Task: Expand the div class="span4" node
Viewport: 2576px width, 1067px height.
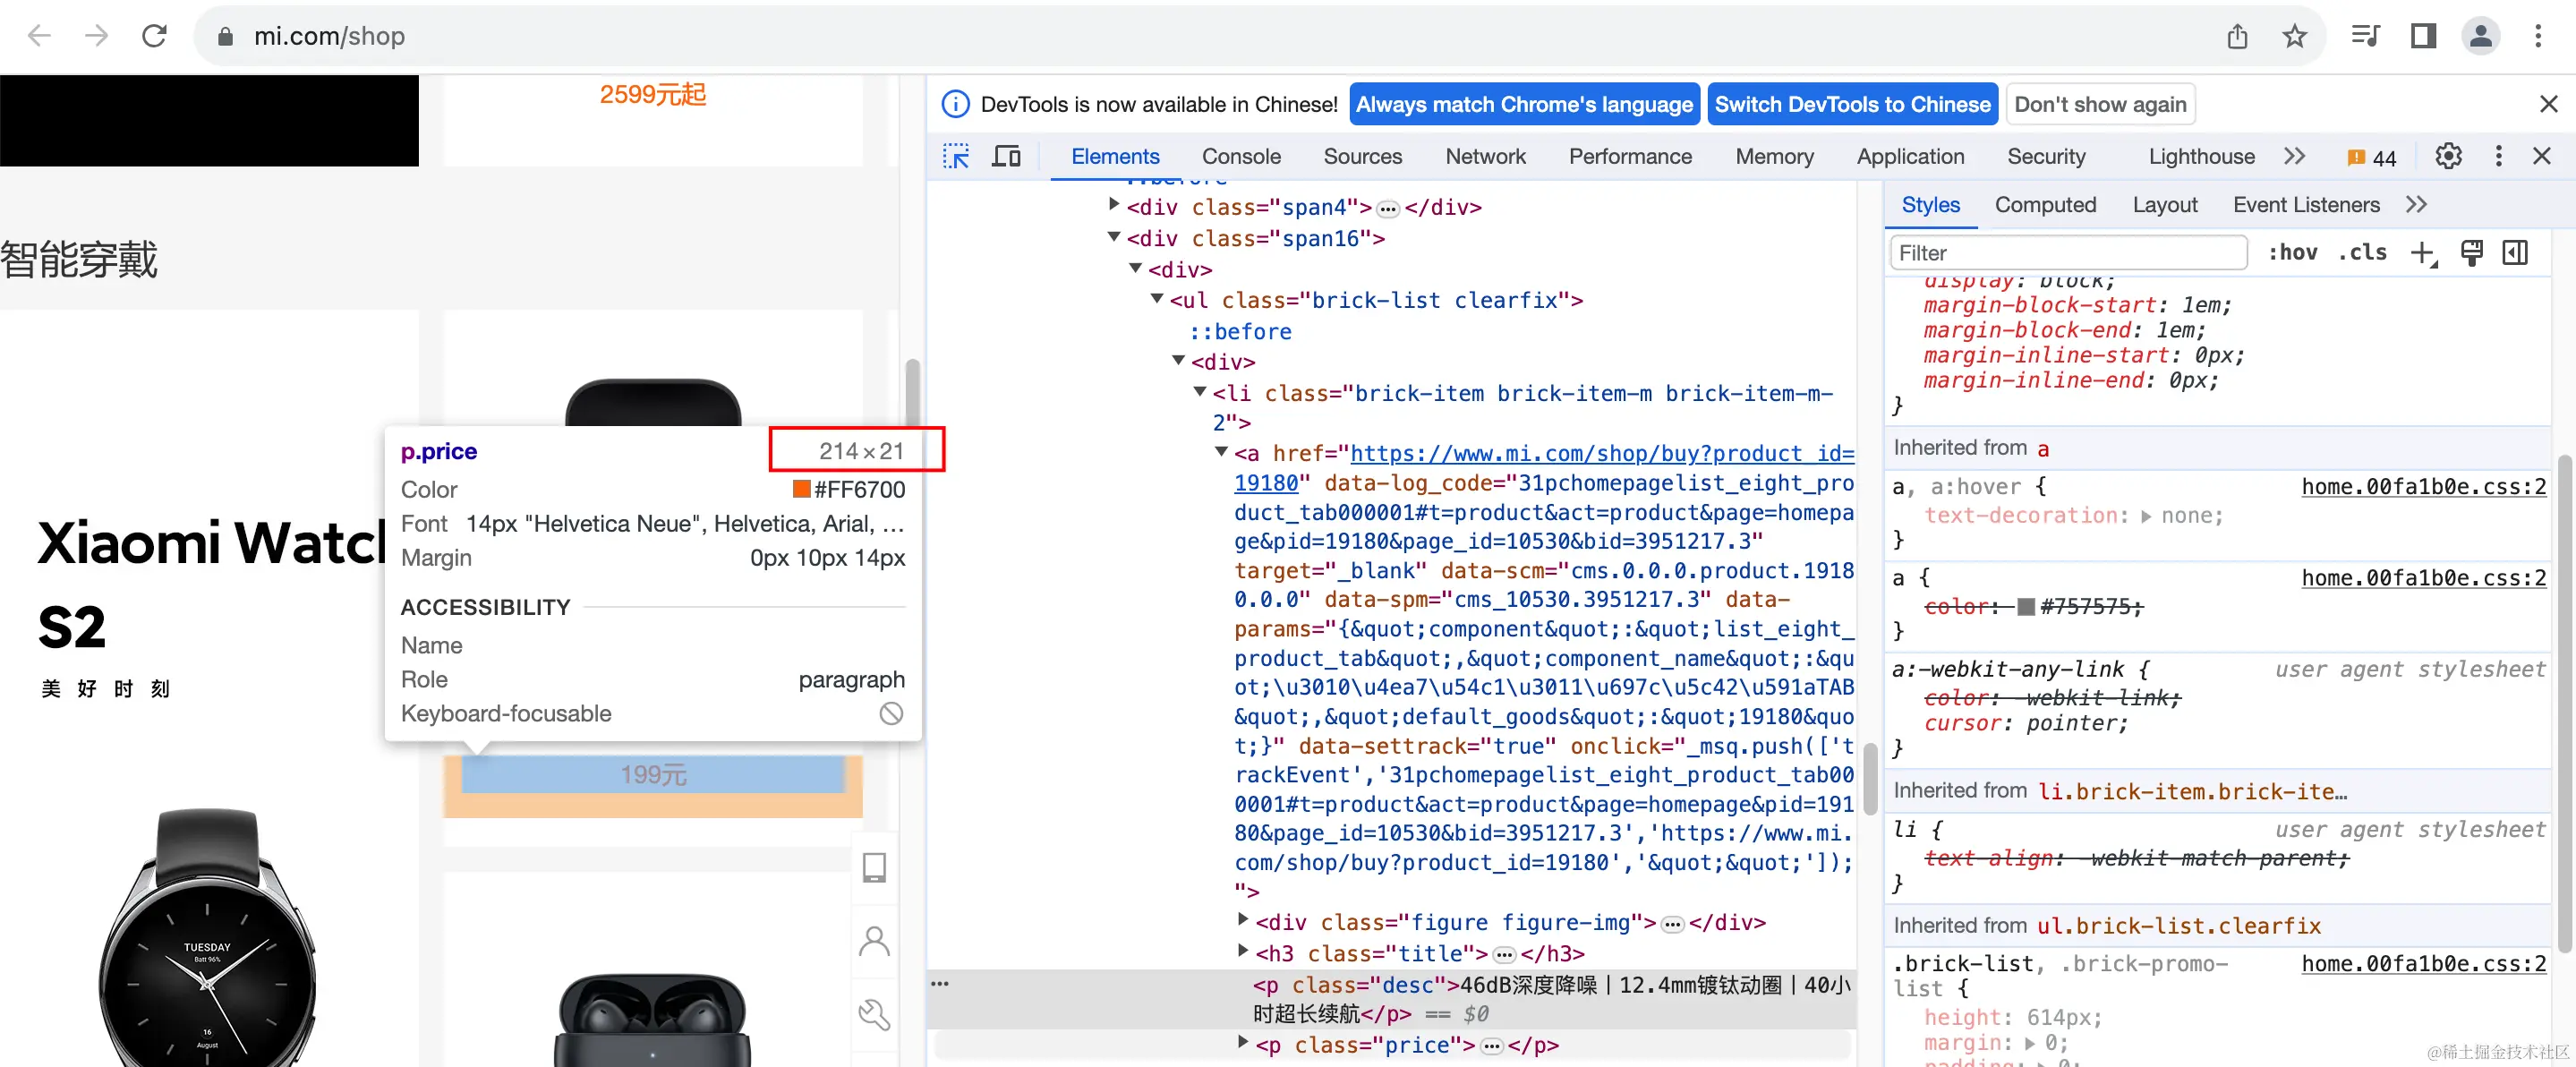Action: (x=1114, y=205)
